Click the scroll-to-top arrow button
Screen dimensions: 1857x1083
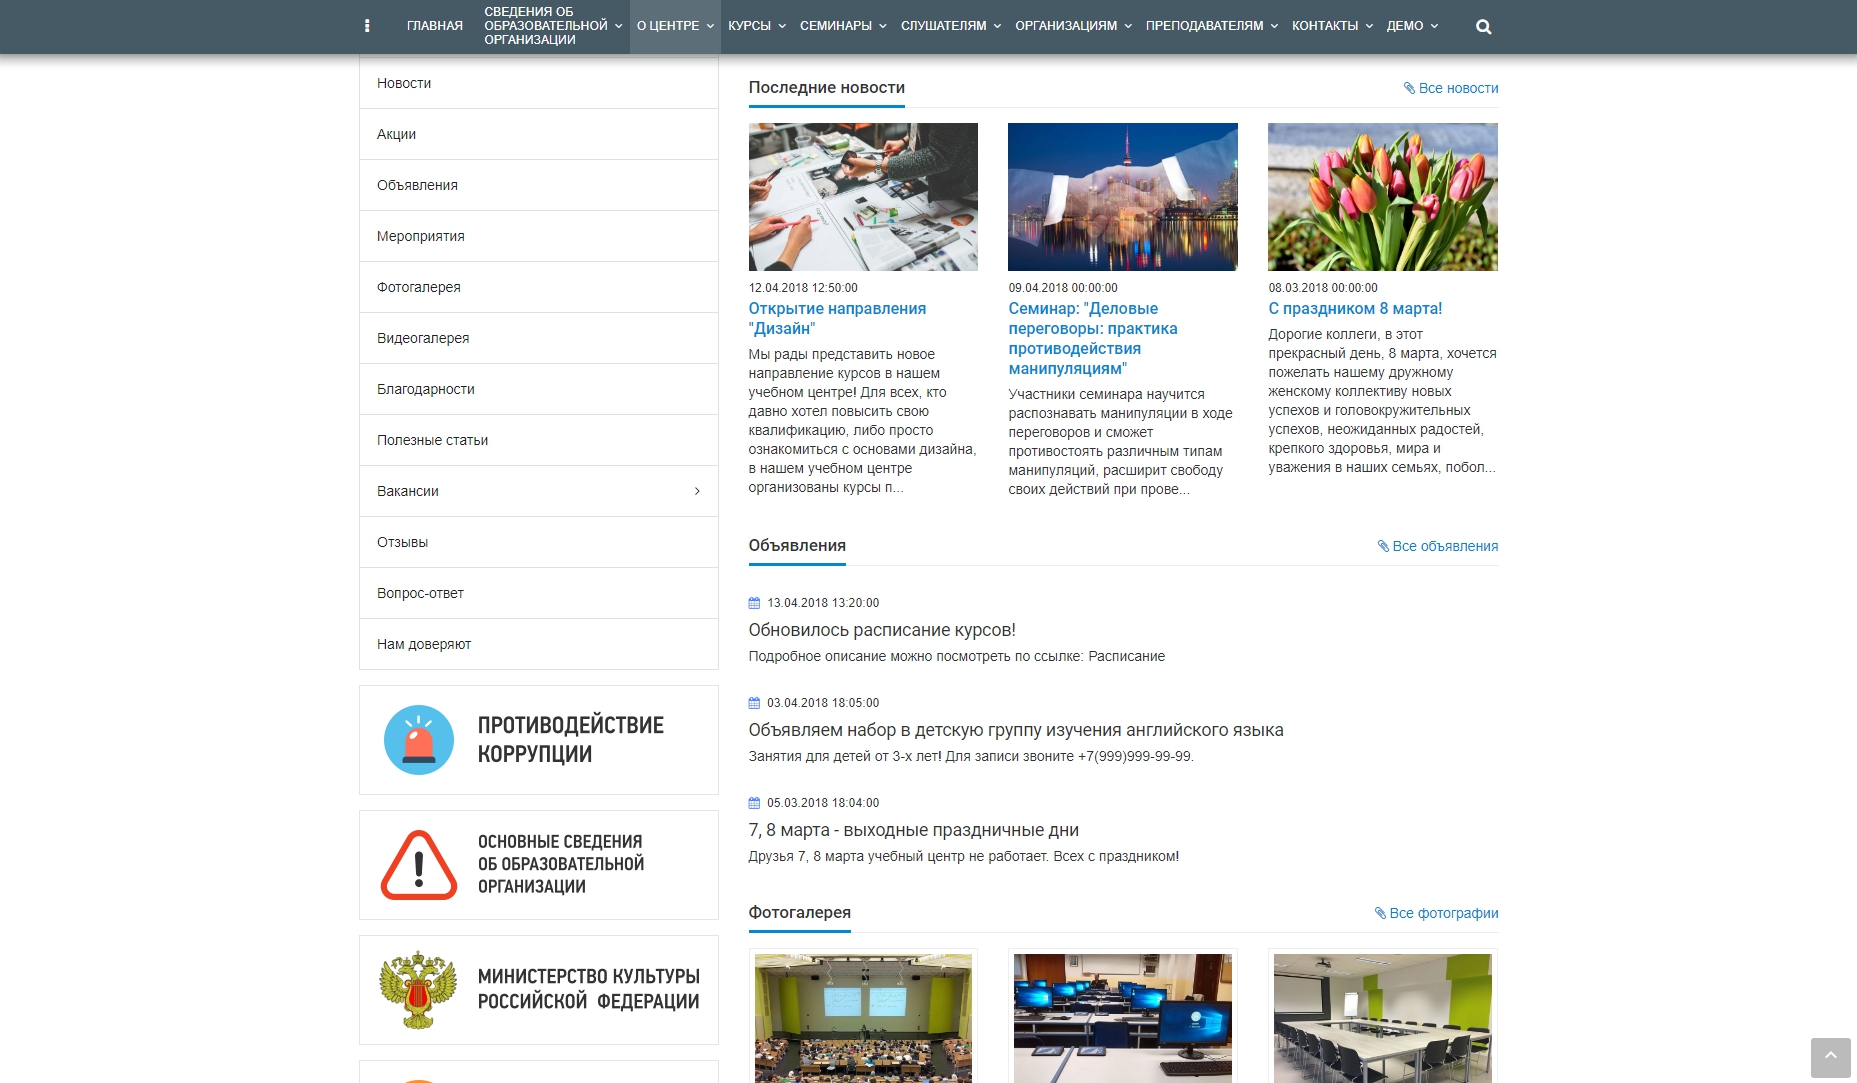coord(1830,1056)
